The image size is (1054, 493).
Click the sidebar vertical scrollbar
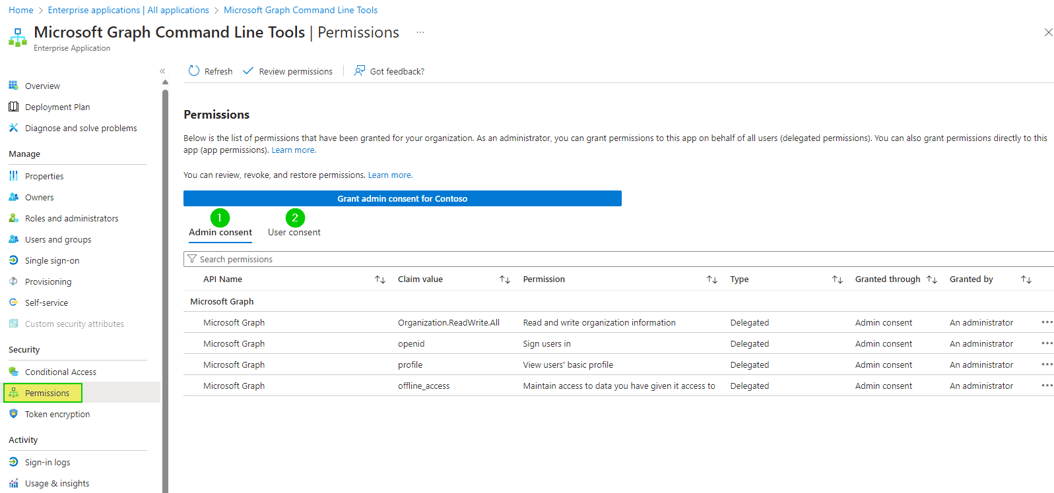[x=165, y=289]
